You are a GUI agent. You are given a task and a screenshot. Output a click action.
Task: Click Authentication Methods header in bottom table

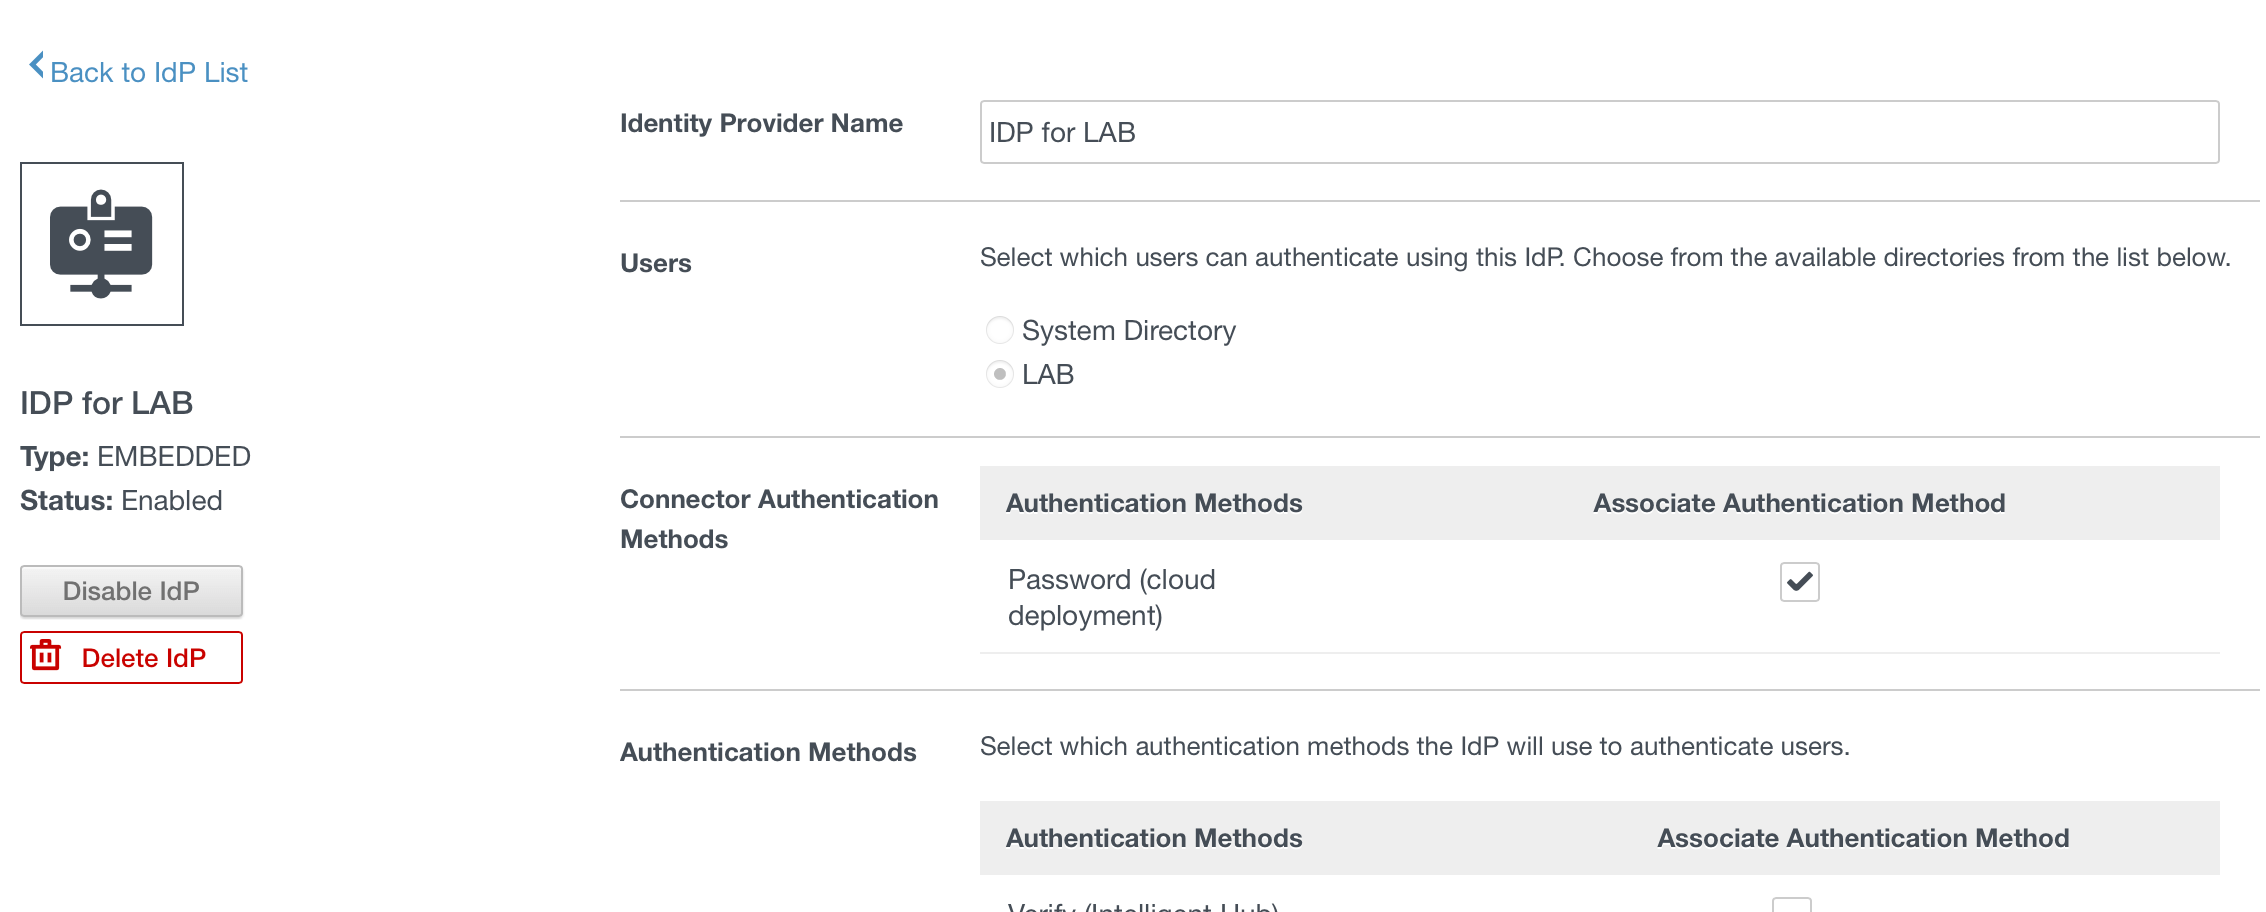pos(1153,838)
